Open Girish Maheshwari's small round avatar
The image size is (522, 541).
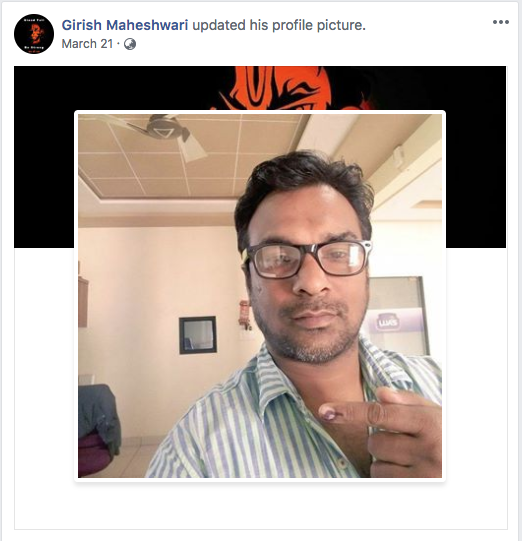click(x=34, y=34)
